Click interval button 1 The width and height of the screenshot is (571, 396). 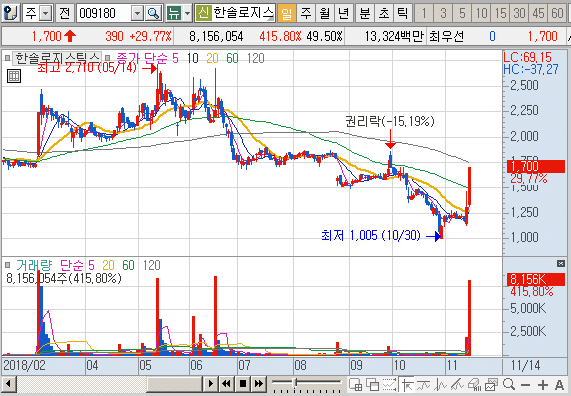click(x=424, y=13)
